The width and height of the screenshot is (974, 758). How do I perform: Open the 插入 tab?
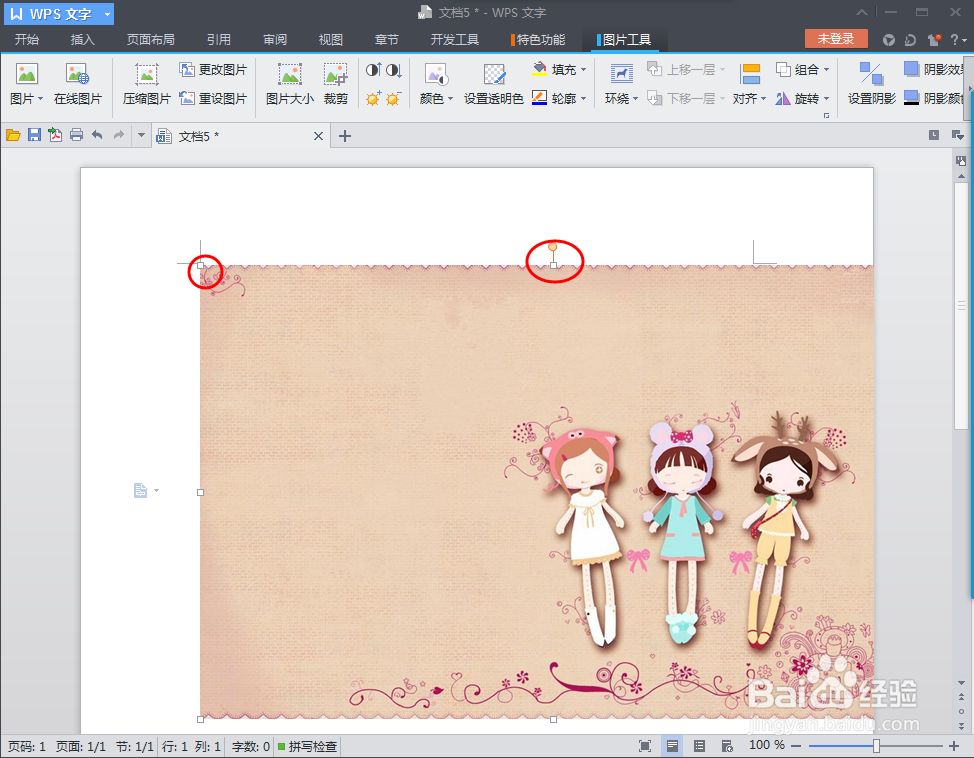click(x=83, y=40)
